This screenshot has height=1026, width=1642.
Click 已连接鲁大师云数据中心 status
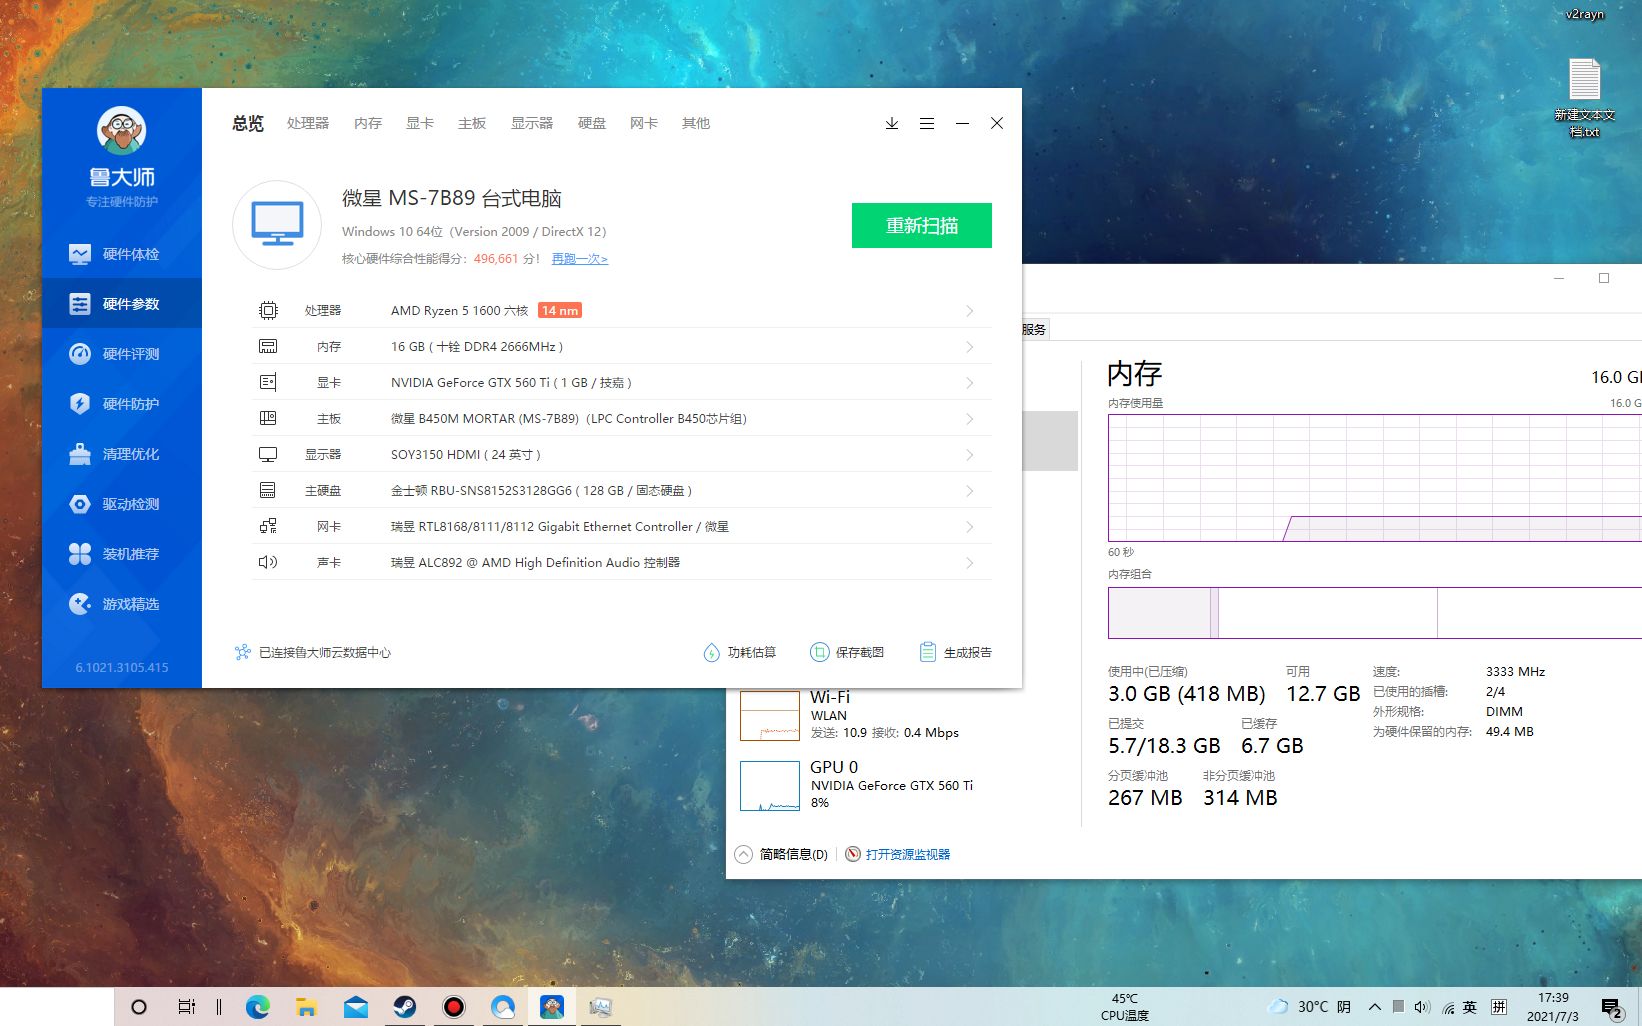(312, 652)
